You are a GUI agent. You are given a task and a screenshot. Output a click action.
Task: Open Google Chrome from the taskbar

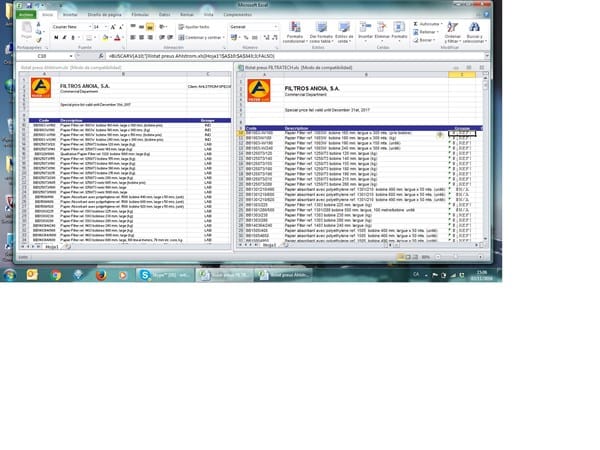56,275
